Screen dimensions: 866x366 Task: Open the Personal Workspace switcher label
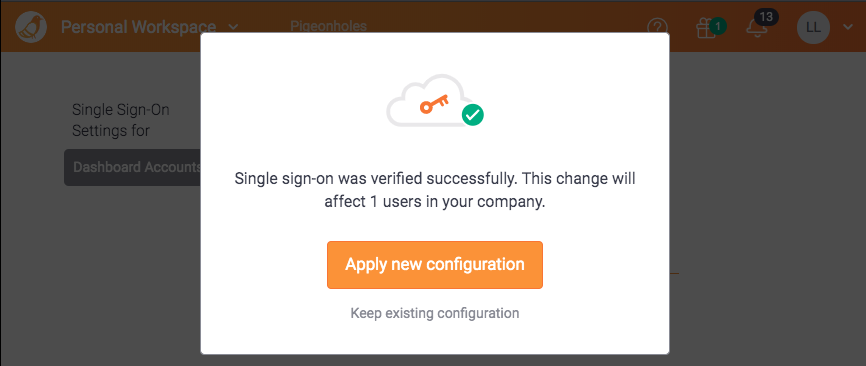[x=138, y=27]
